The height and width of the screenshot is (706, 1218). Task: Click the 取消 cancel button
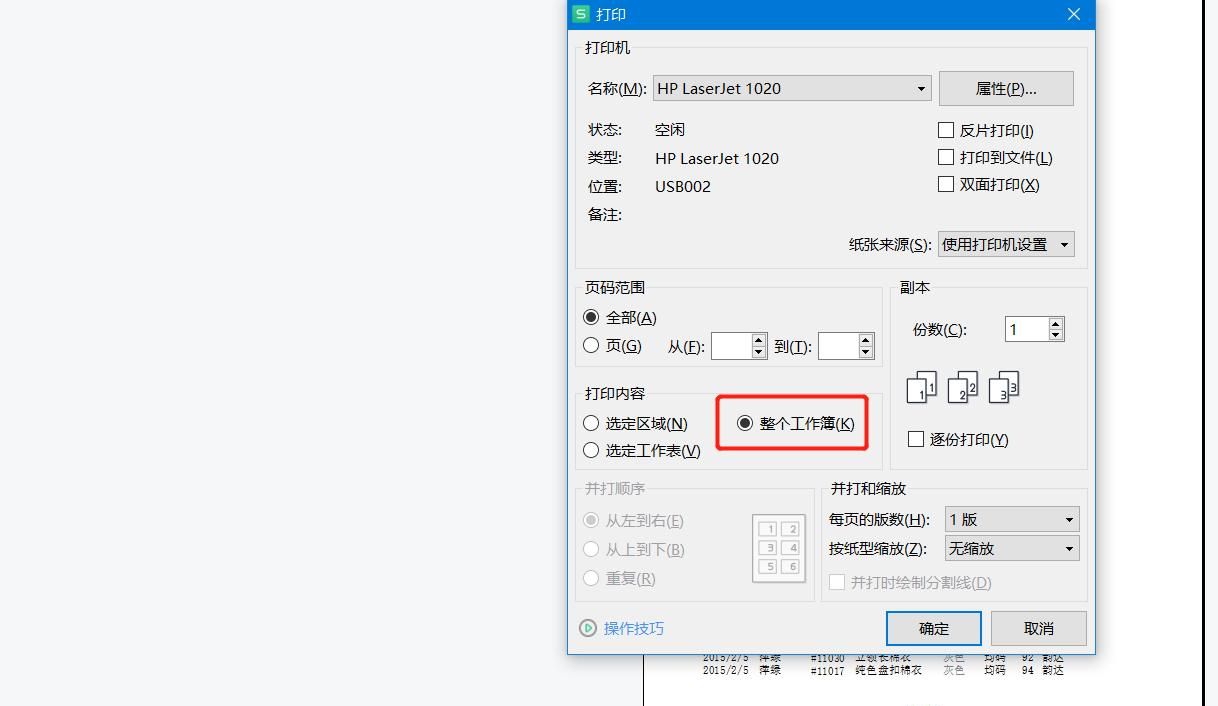pos(1037,628)
